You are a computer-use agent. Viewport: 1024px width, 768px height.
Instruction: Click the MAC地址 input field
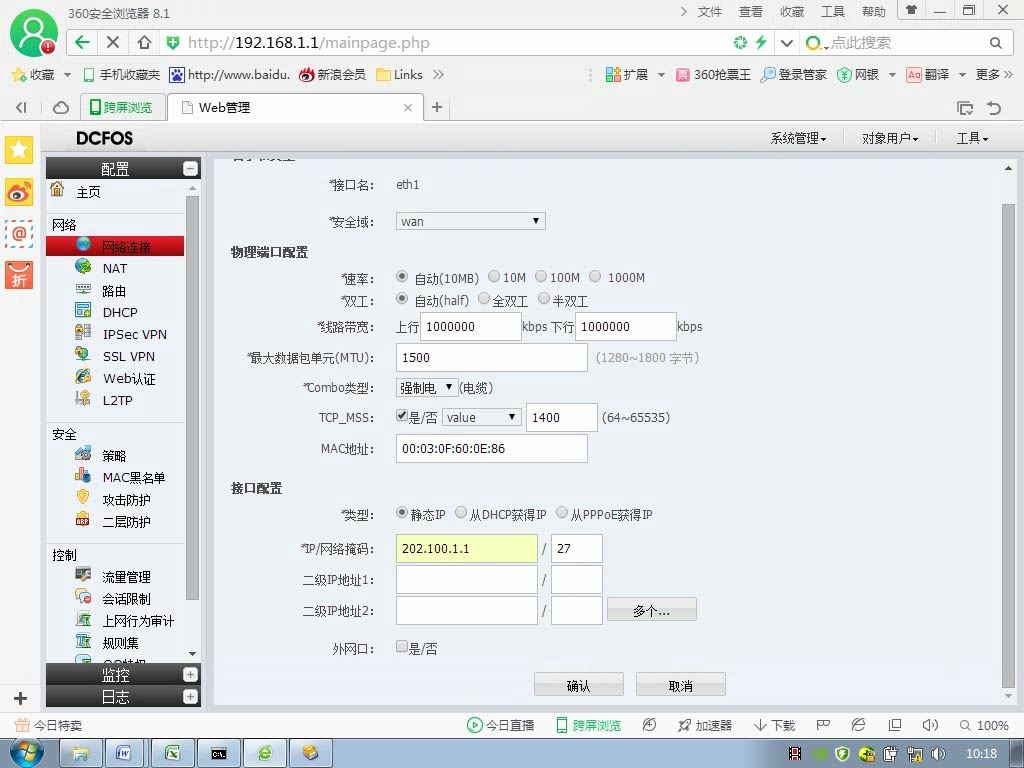click(x=491, y=449)
